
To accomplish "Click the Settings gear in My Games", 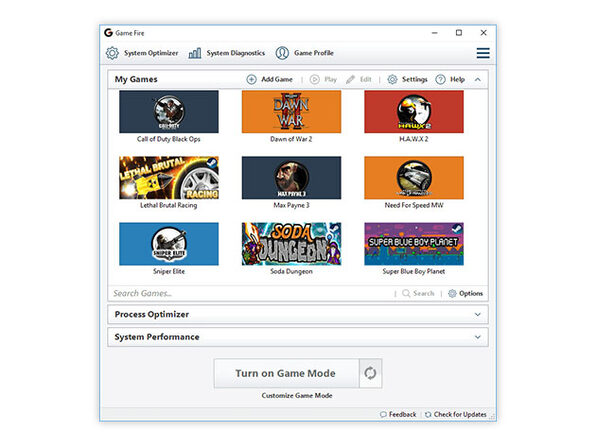I will point(392,79).
